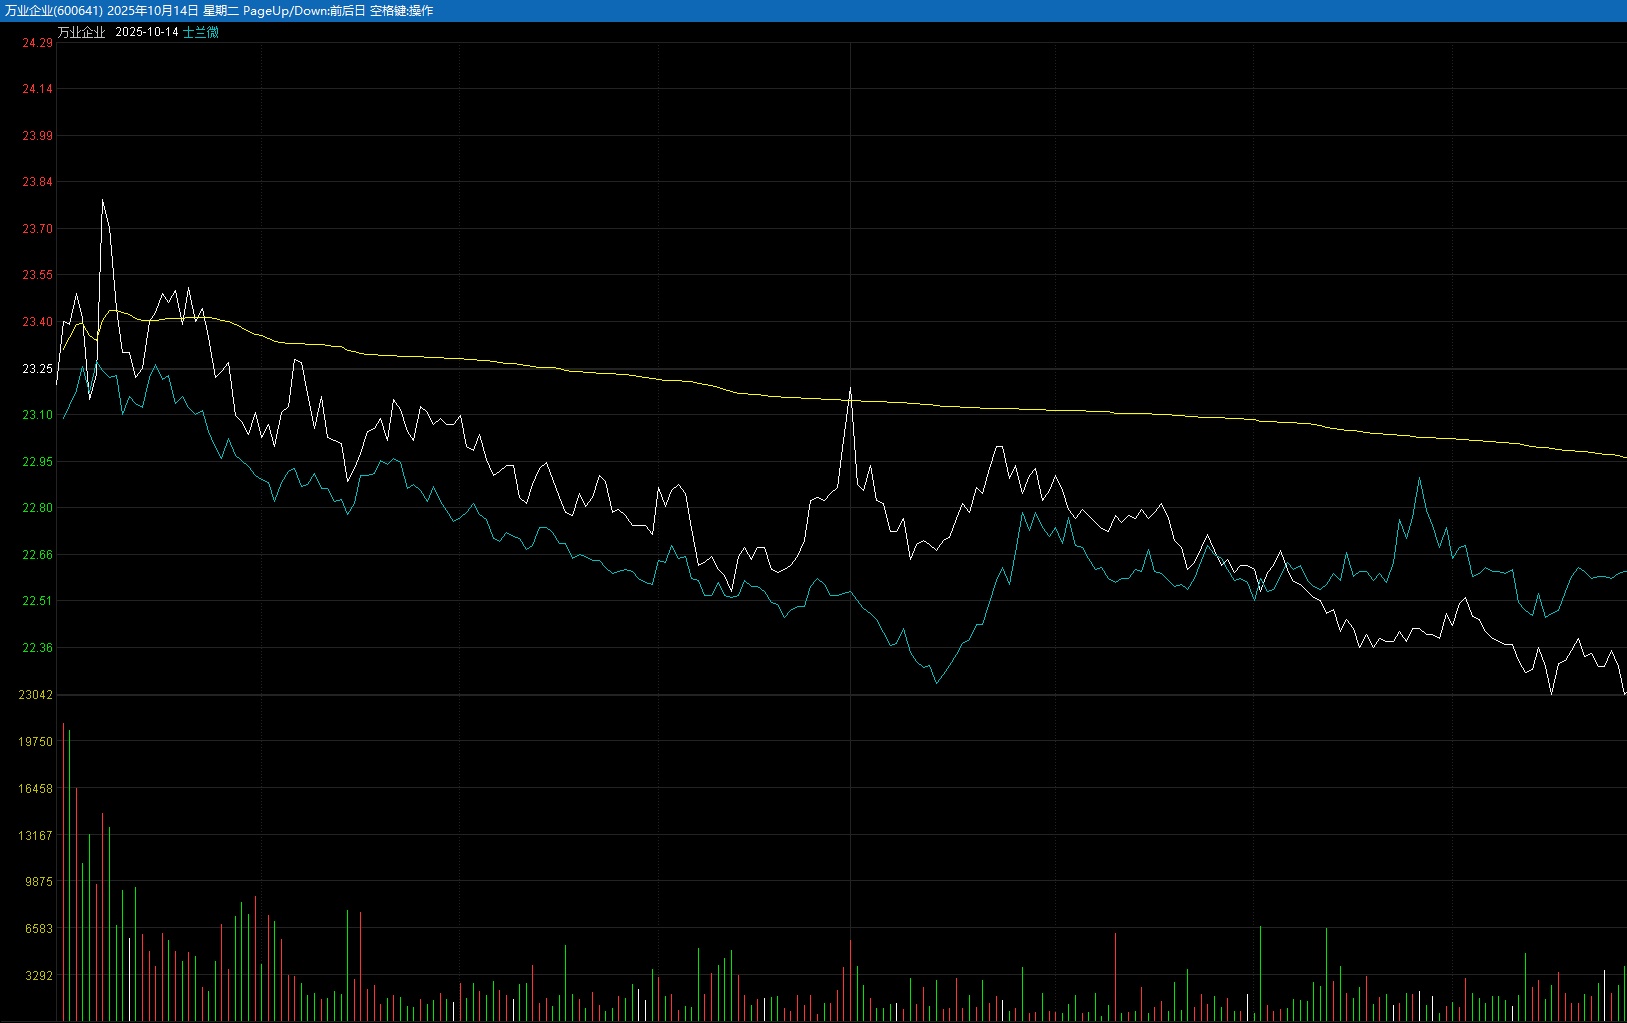Click the 23.25 previous-close axis label
This screenshot has width=1627, height=1023.
[x=38, y=369]
